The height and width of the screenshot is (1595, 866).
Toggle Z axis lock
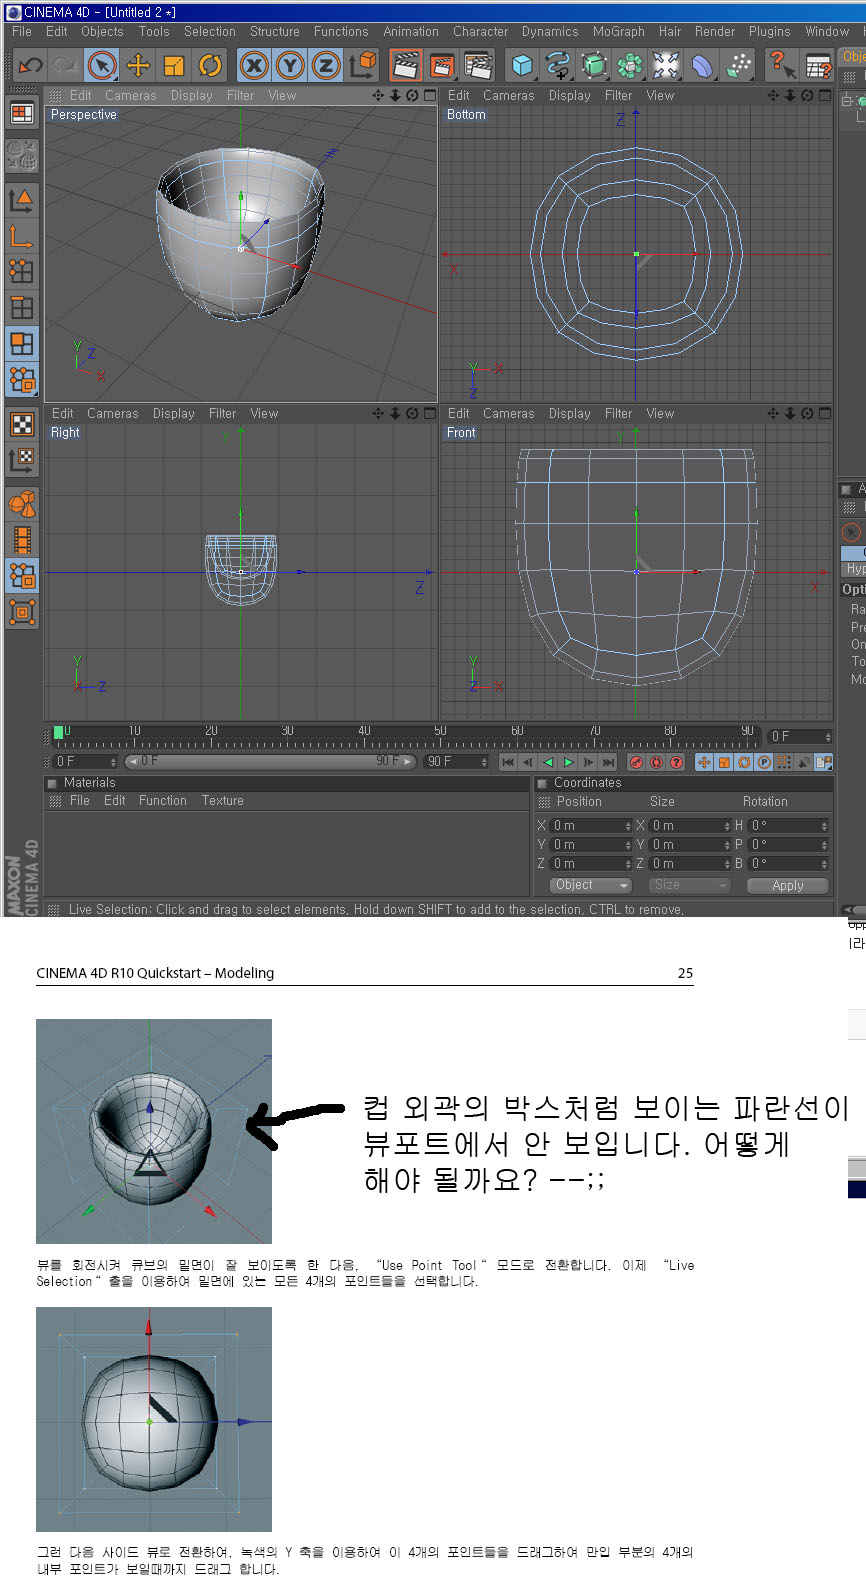[x=326, y=65]
